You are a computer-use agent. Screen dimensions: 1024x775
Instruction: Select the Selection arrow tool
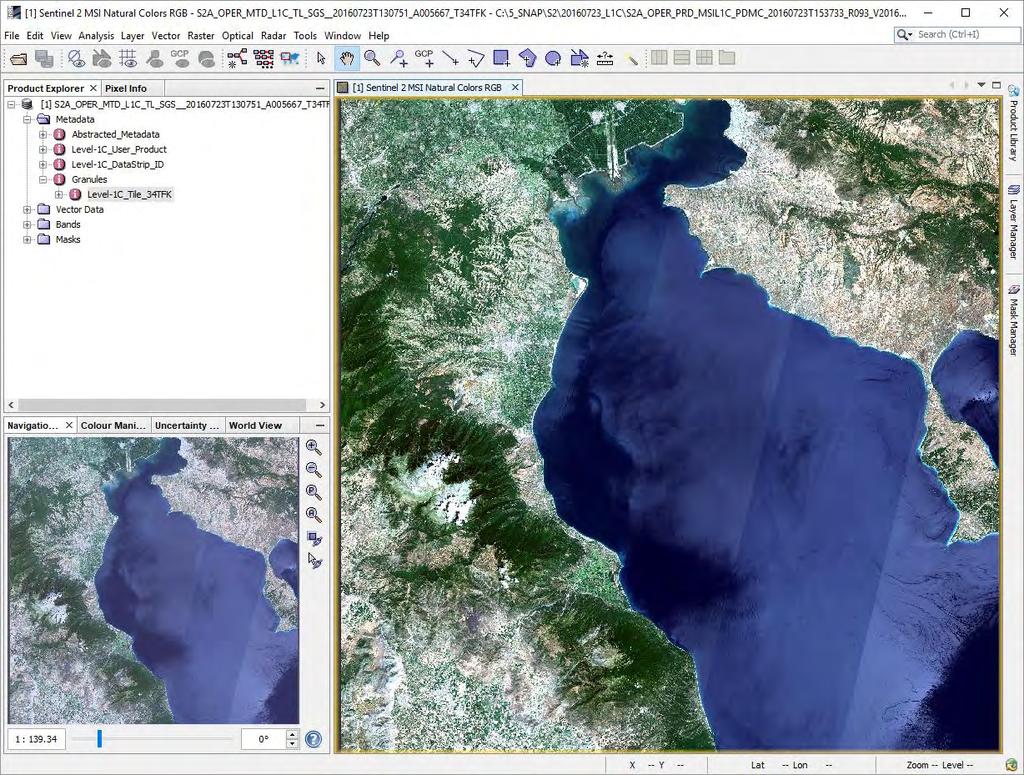[321, 58]
